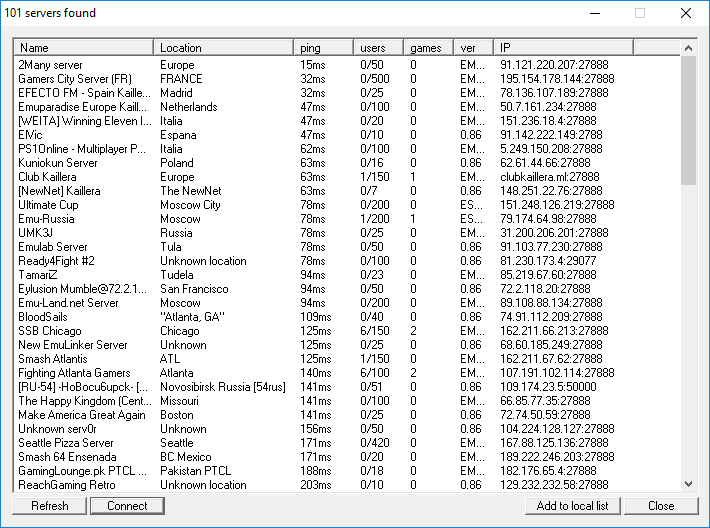Image resolution: width=710 pixels, height=528 pixels.
Task: Select Make America Great Again server
Action: point(347,416)
